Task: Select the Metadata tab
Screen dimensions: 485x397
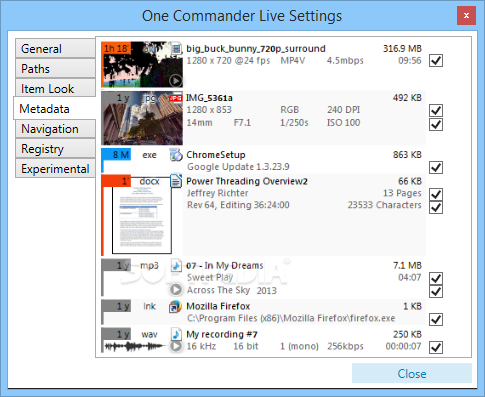Action: [x=55, y=109]
